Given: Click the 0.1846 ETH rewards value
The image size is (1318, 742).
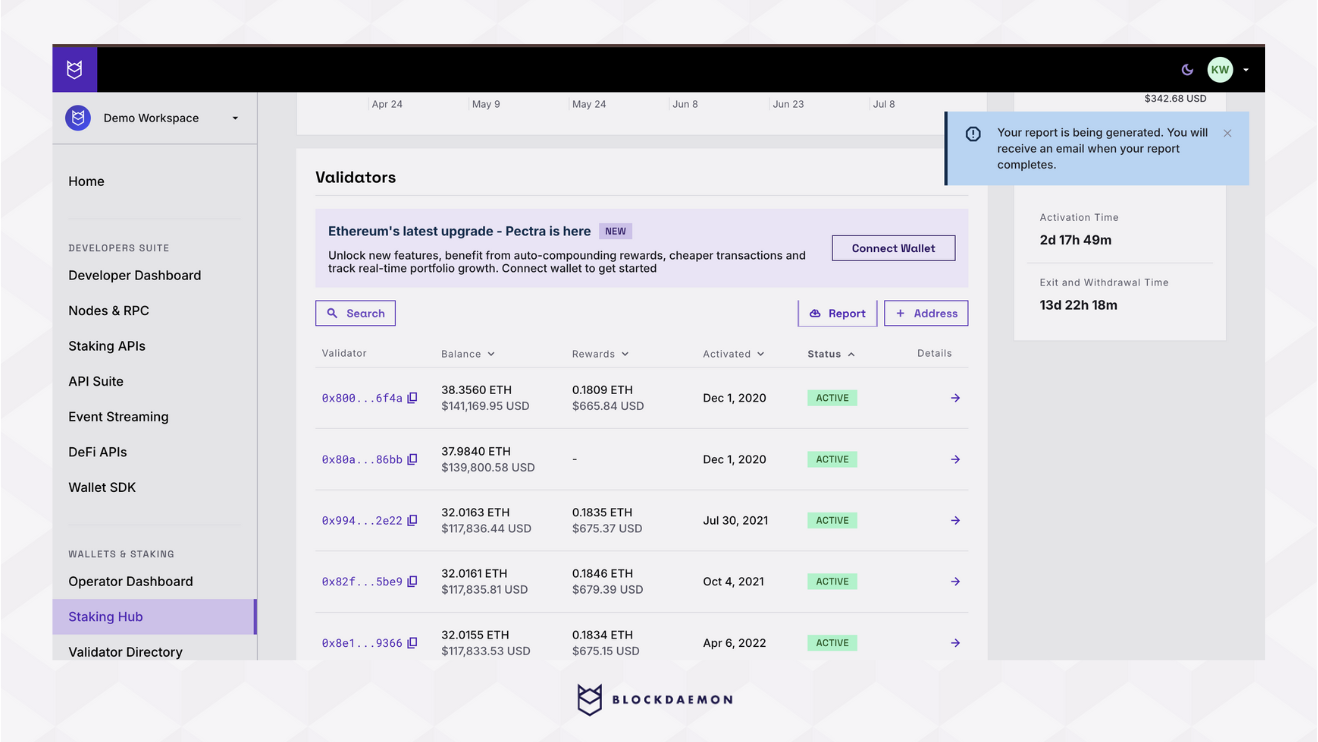Looking at the screenshot, I should point(602,574).
